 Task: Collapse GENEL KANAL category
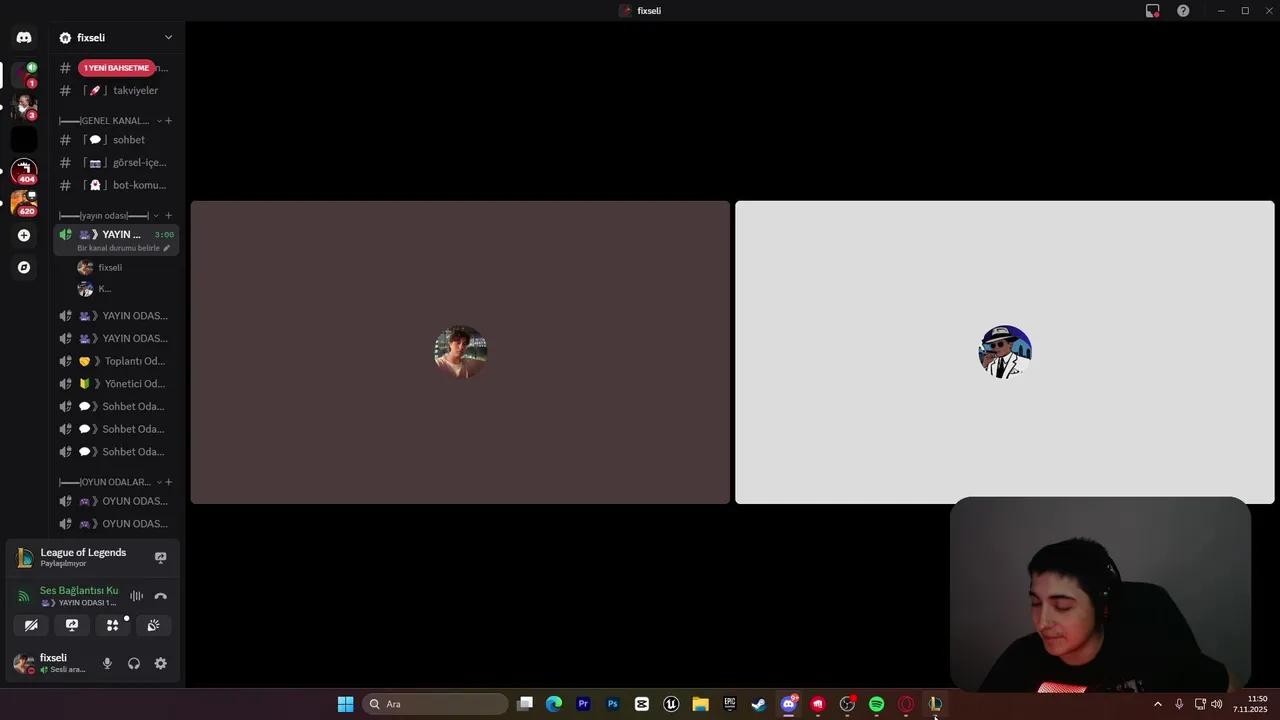pos(159,120)
